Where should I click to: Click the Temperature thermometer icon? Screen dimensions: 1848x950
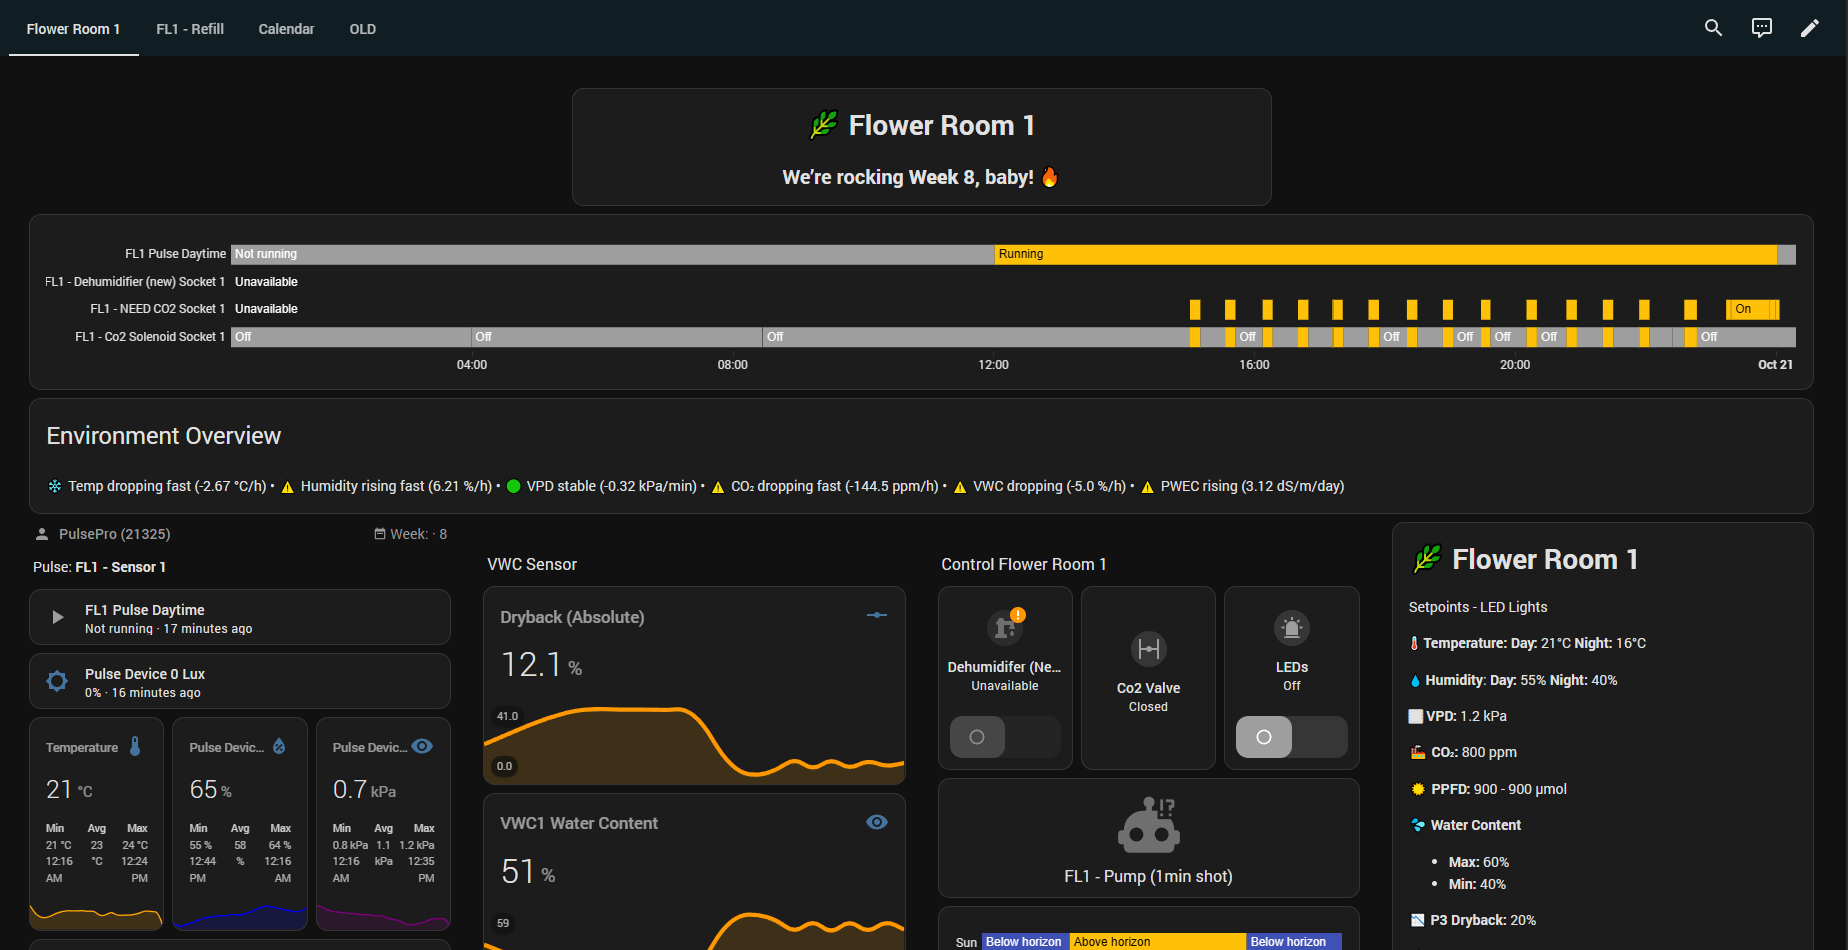(136, 747)
